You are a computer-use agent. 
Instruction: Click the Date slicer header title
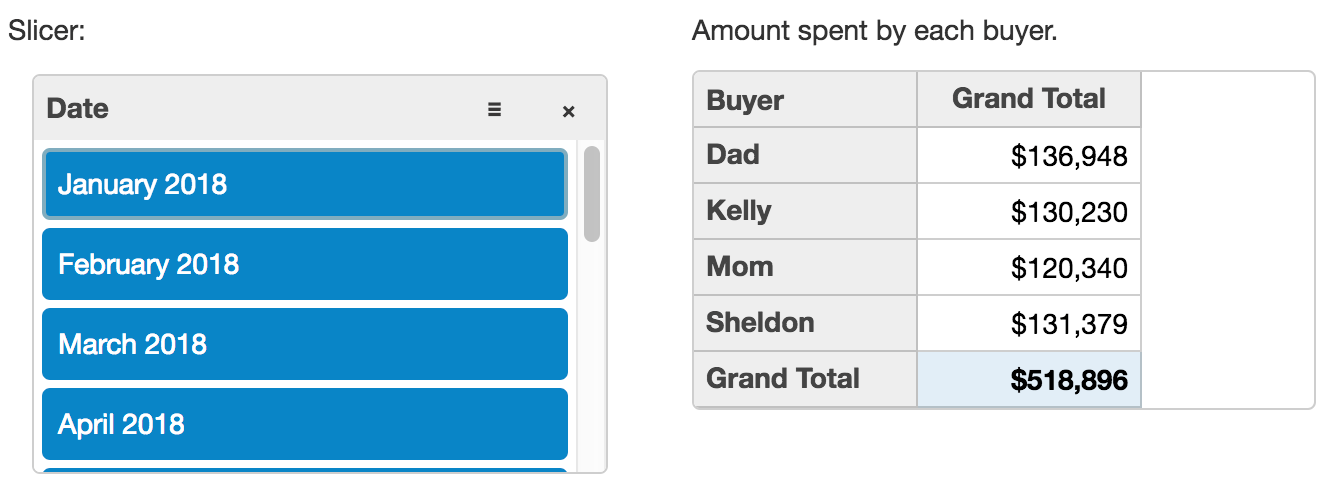78,108
